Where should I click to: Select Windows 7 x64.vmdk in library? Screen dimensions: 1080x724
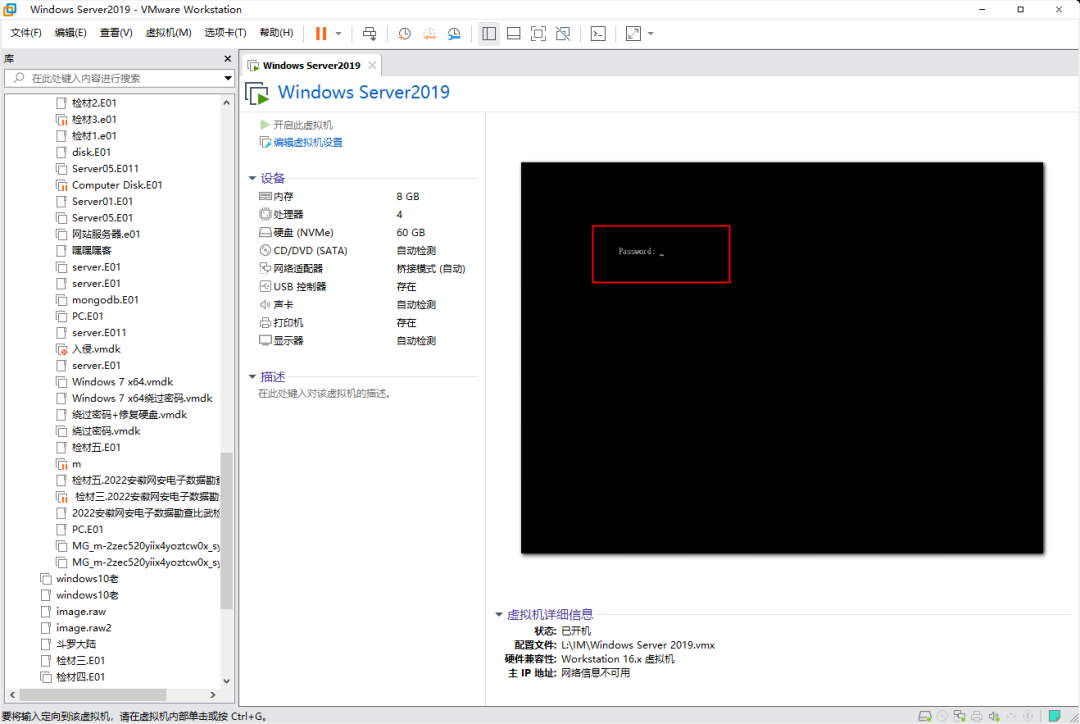(123, 382)
